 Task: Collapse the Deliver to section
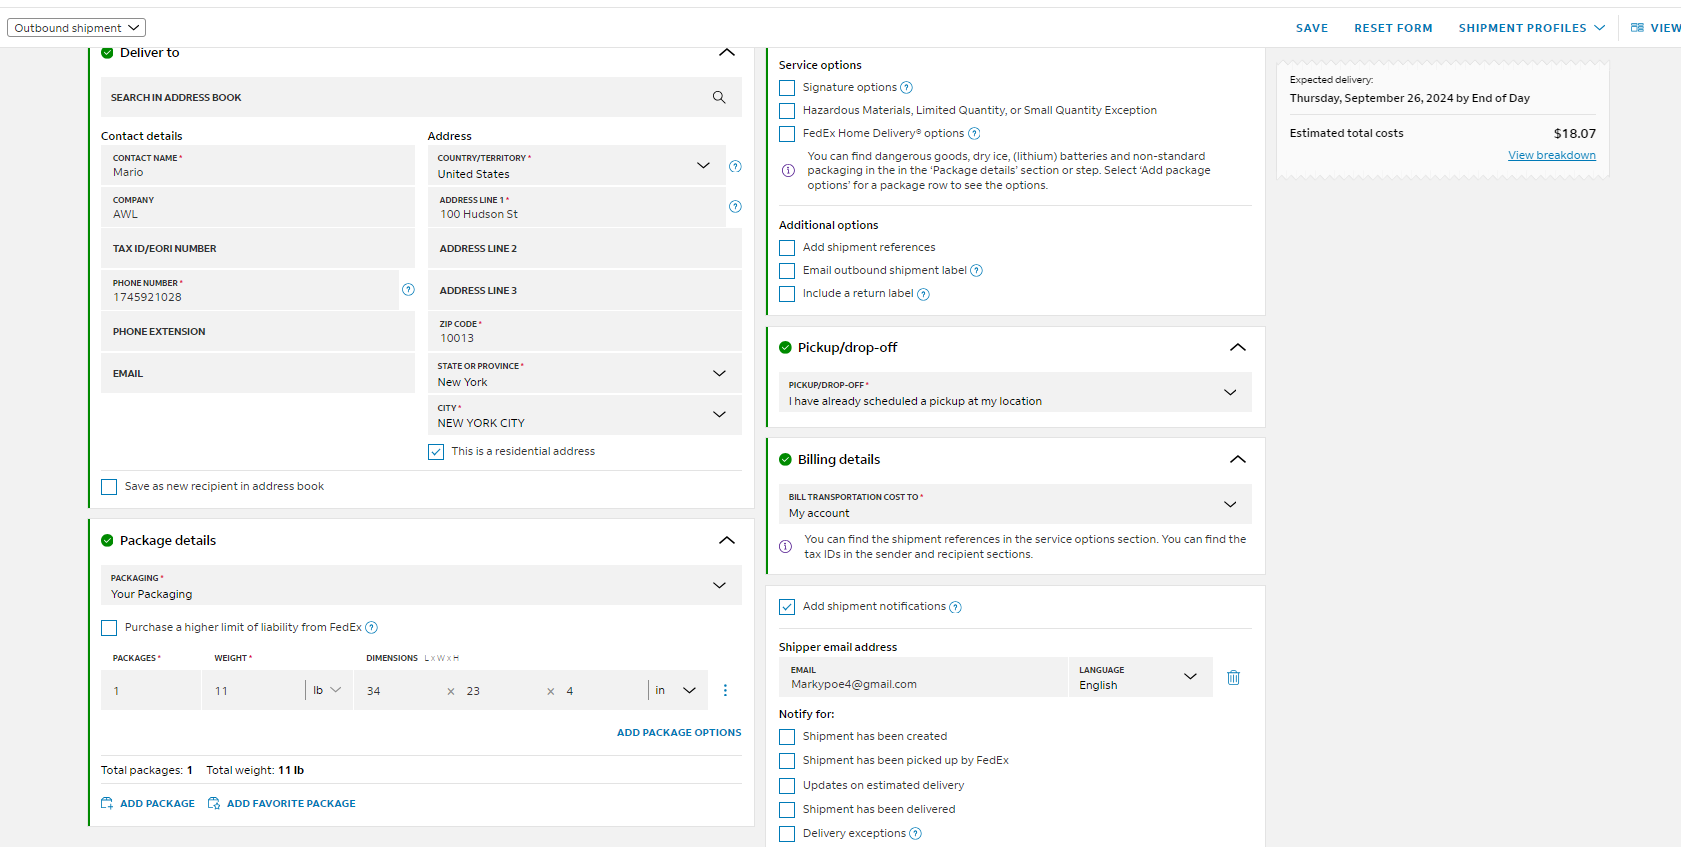click(x=727, y=52)
